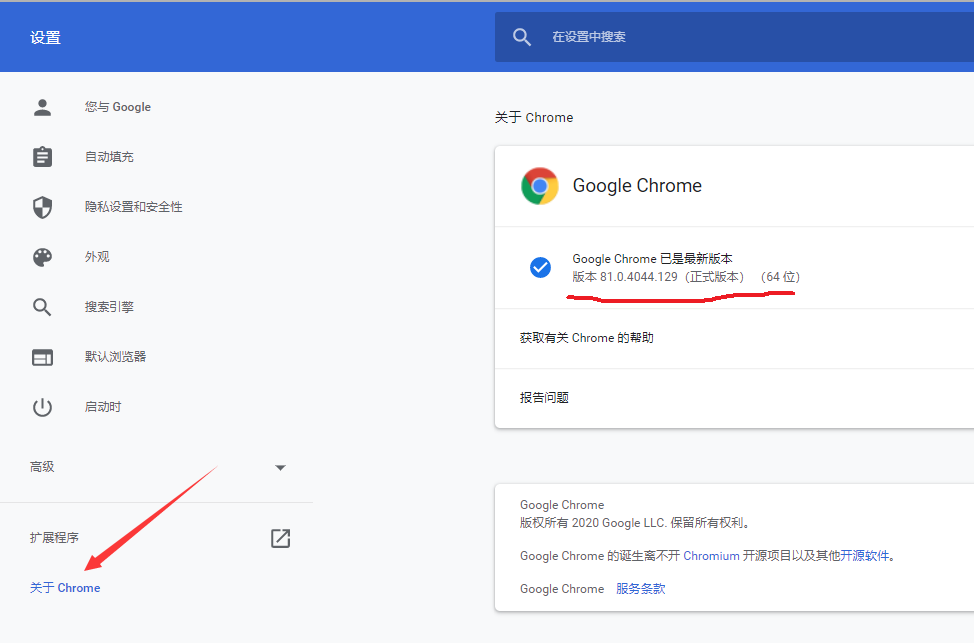This screenshot has width=974, height=643.
Task: Click the search icon in the settings search bar
Action: [522, 37]
